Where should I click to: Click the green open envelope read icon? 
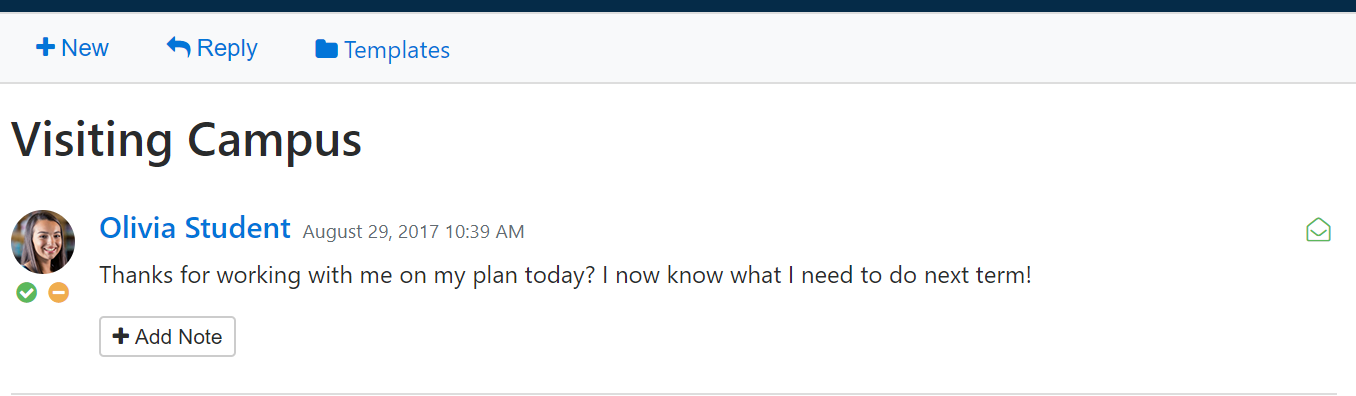1318,231
